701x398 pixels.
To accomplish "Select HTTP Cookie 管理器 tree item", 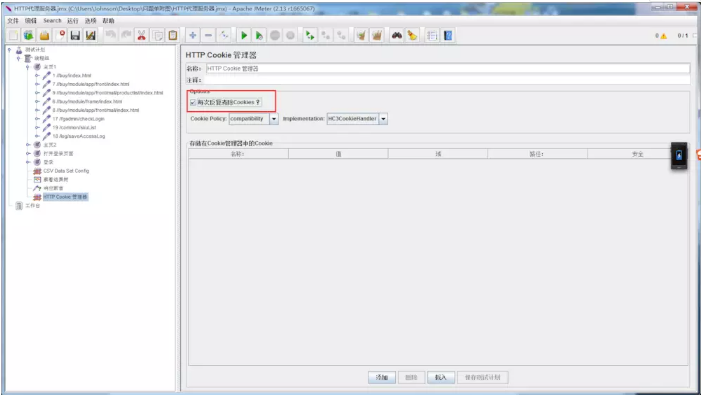I will (x=65, y=197).
